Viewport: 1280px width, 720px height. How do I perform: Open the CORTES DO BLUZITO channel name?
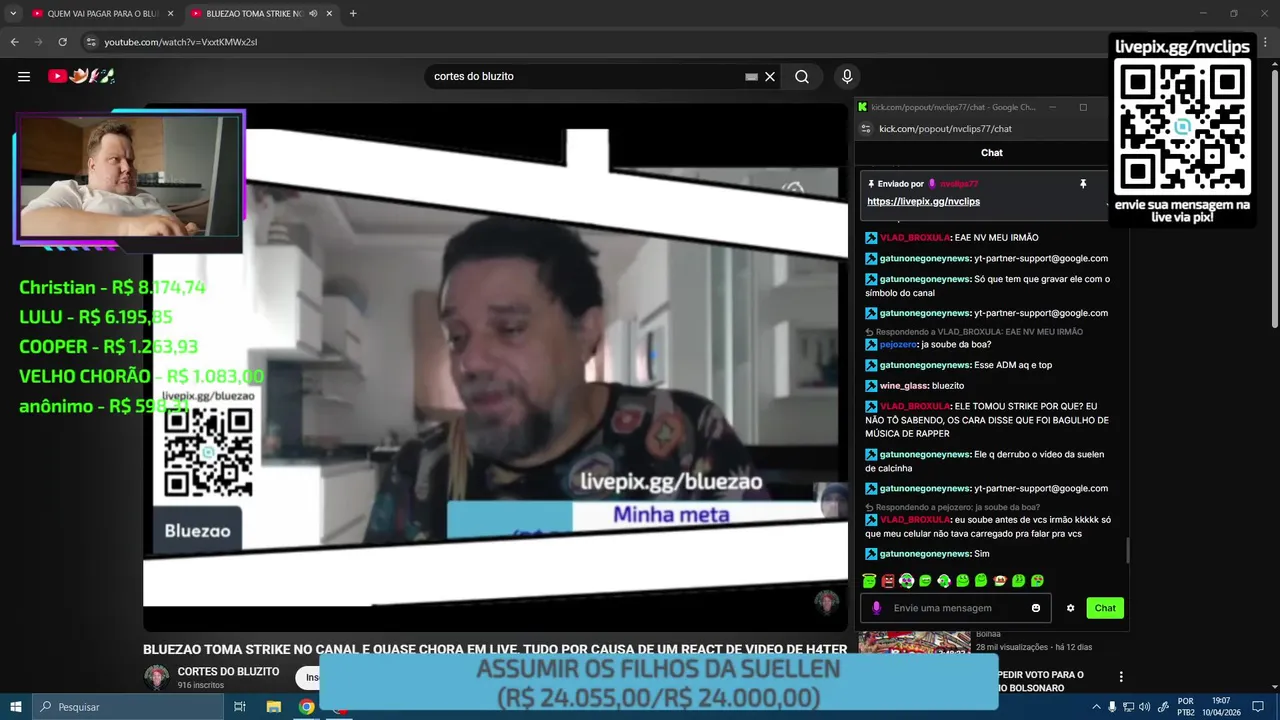click(228, 671)
